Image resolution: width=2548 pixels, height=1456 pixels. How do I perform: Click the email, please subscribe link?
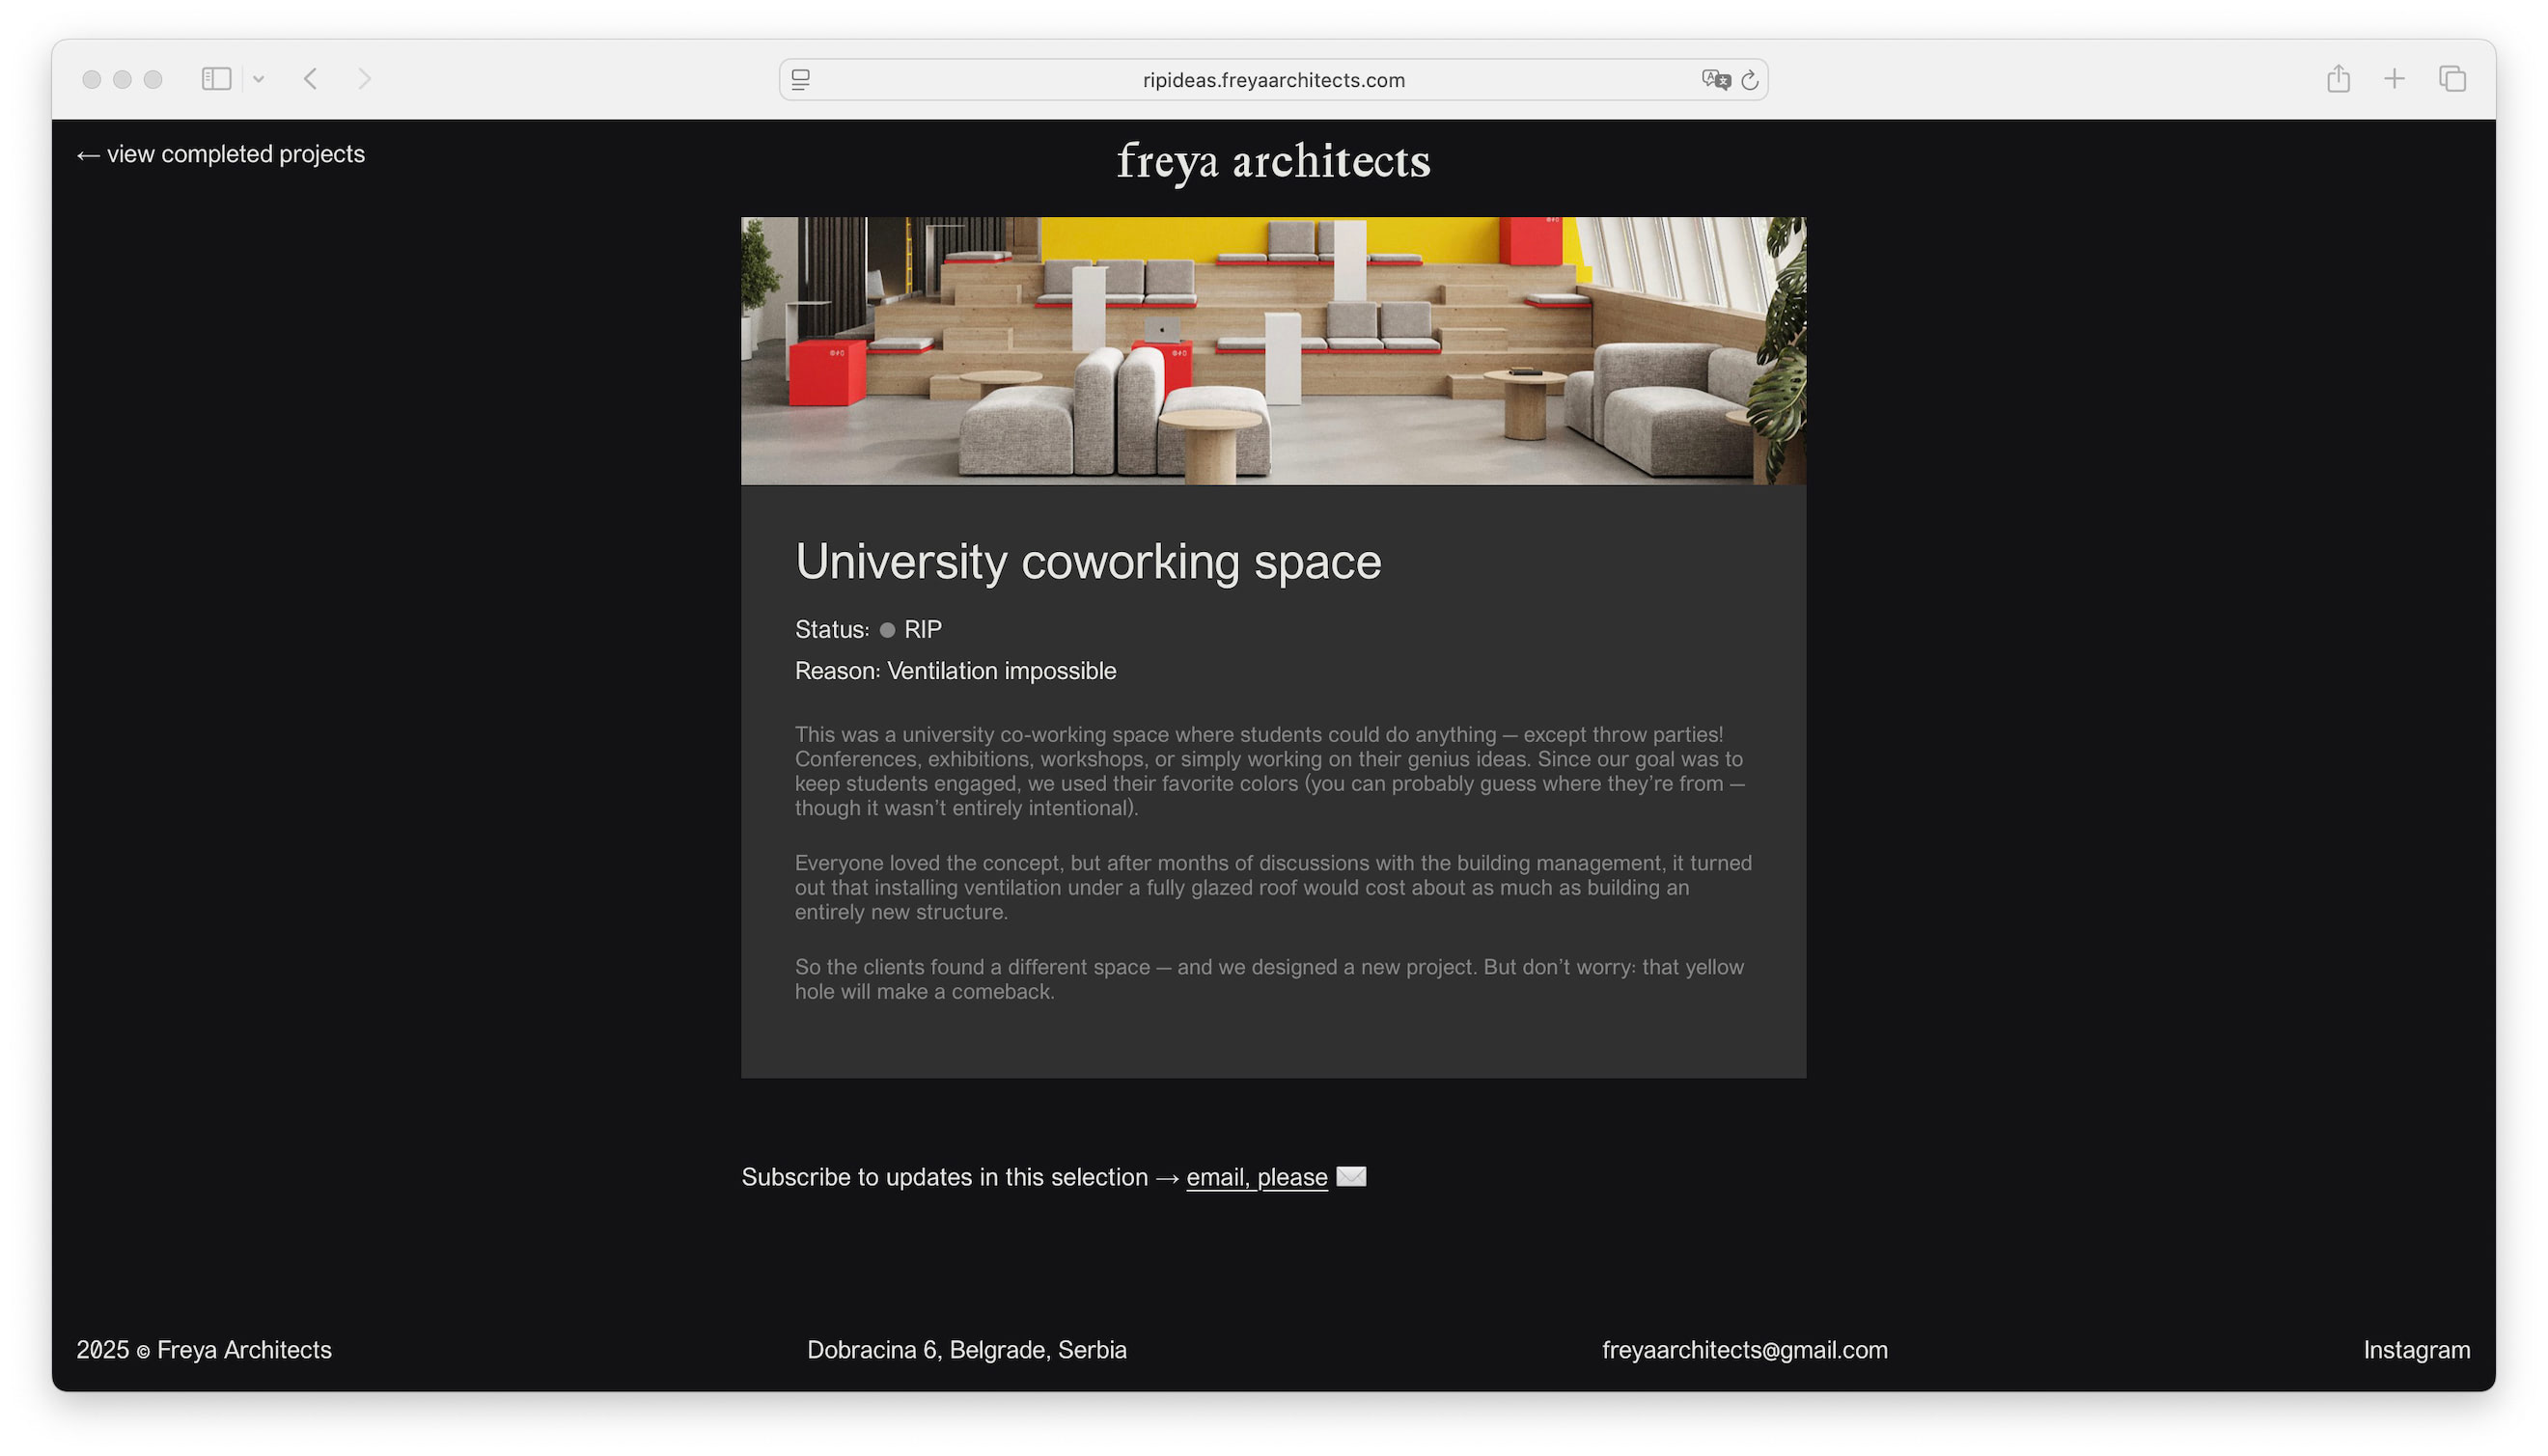[1256, 1177]
